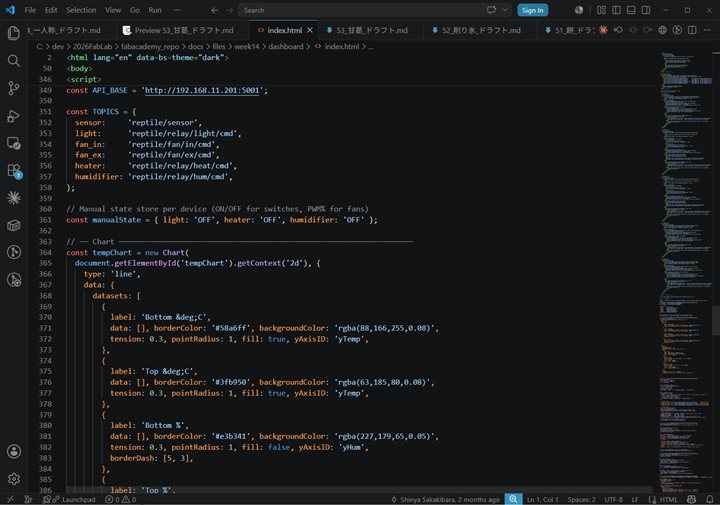The height and width of the screenshot is (505, 720).
Task: Expand week14 breadcrumb segment
Action: pos(247,46)
